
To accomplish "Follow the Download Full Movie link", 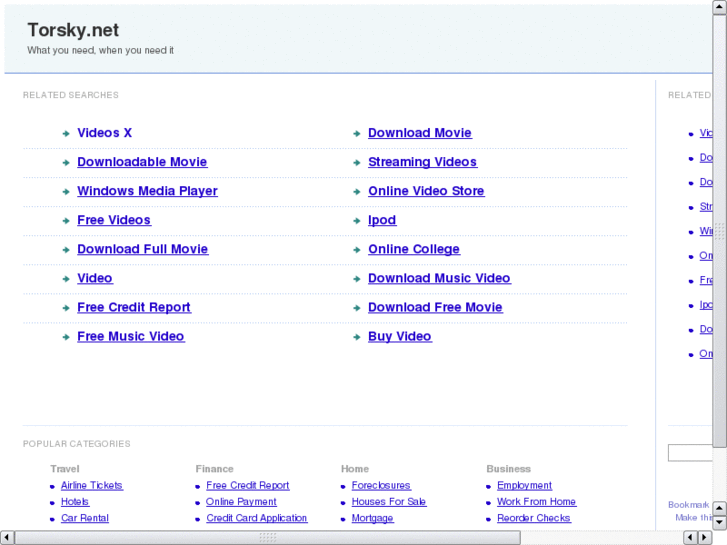I will (x=142, y=249).
